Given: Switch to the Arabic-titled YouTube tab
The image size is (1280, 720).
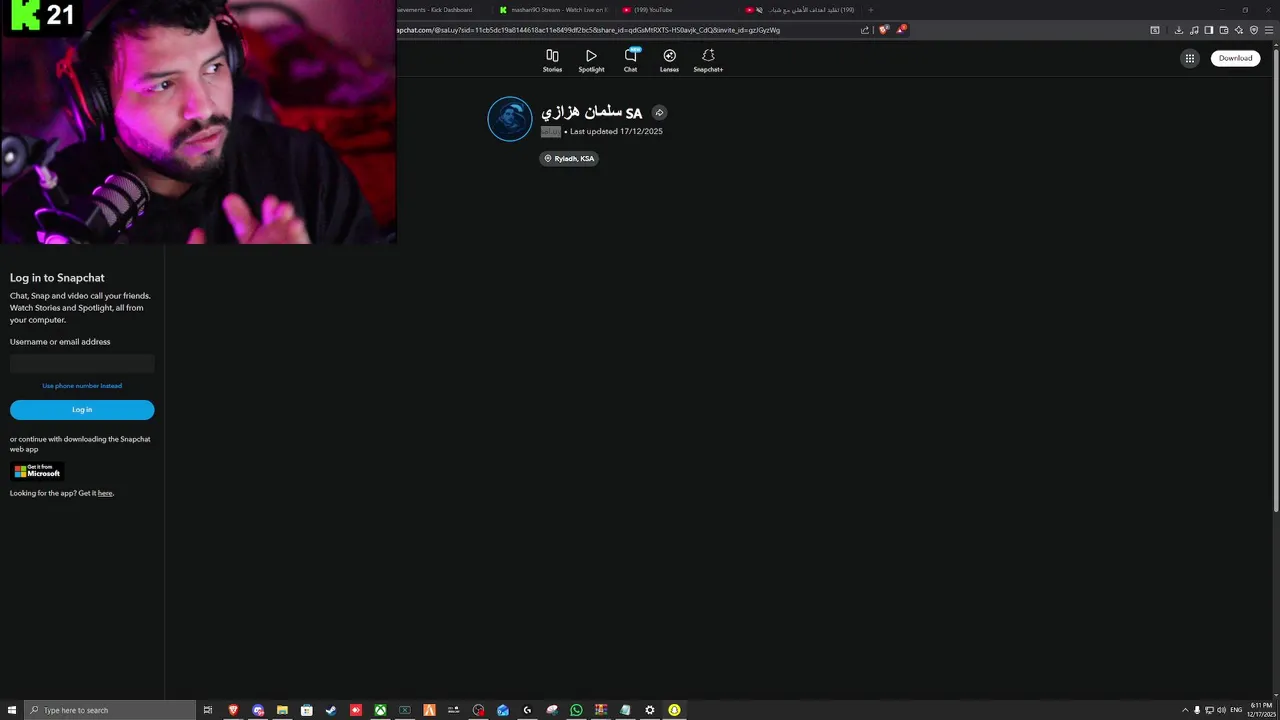Looking at the screenshot, I should pos(800,10).
